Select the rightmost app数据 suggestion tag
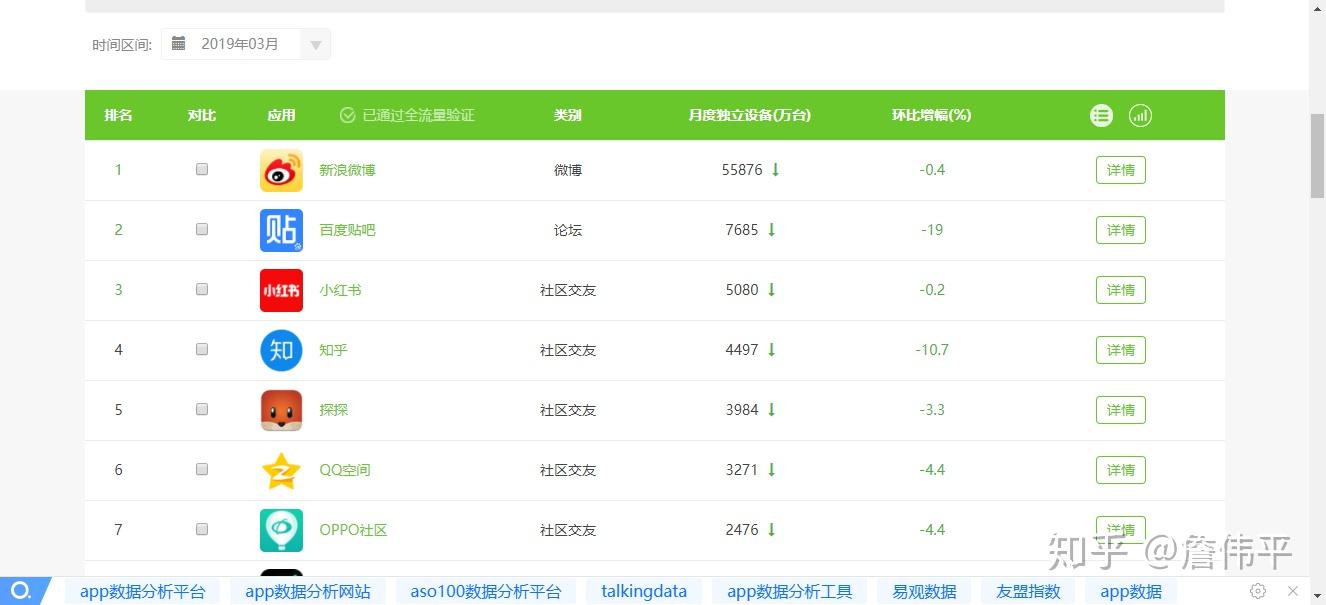The height and width of the screenshot is (605, 1326). coord(1131,591)
